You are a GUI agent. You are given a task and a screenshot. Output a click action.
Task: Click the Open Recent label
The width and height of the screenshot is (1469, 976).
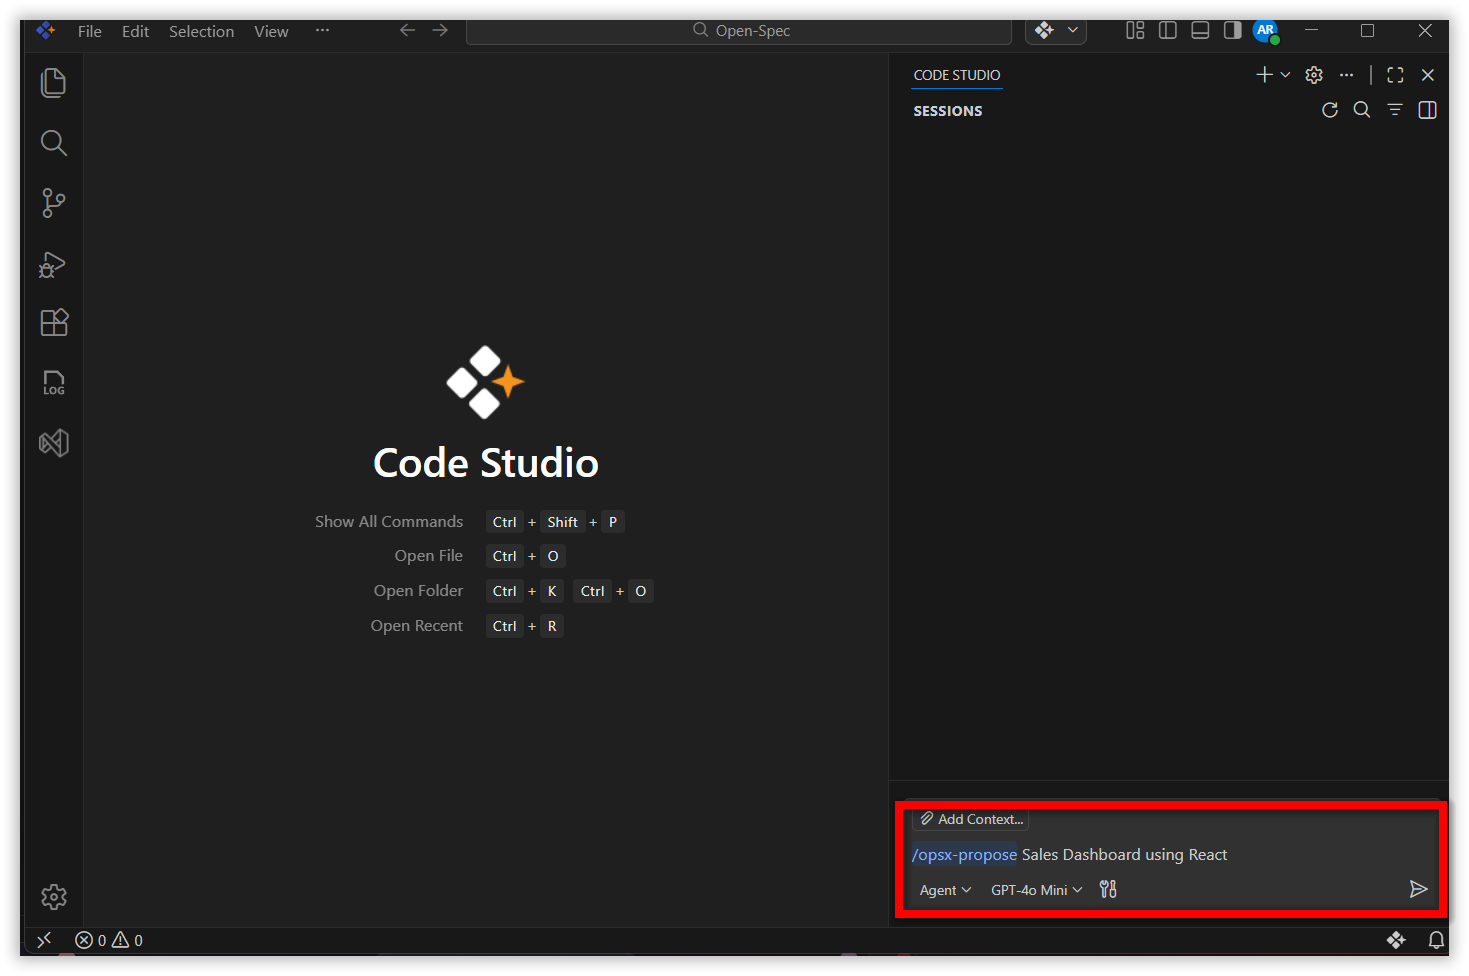click(x=417, y=626)
